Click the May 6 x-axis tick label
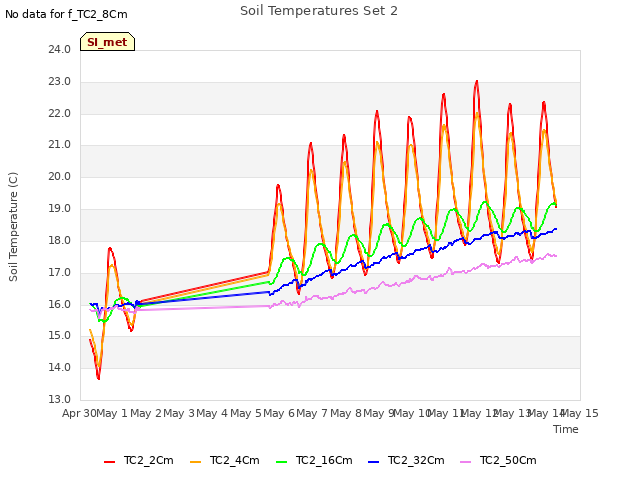Image resolution: width=640 pixels, height=480 pixels. point(279,413)
